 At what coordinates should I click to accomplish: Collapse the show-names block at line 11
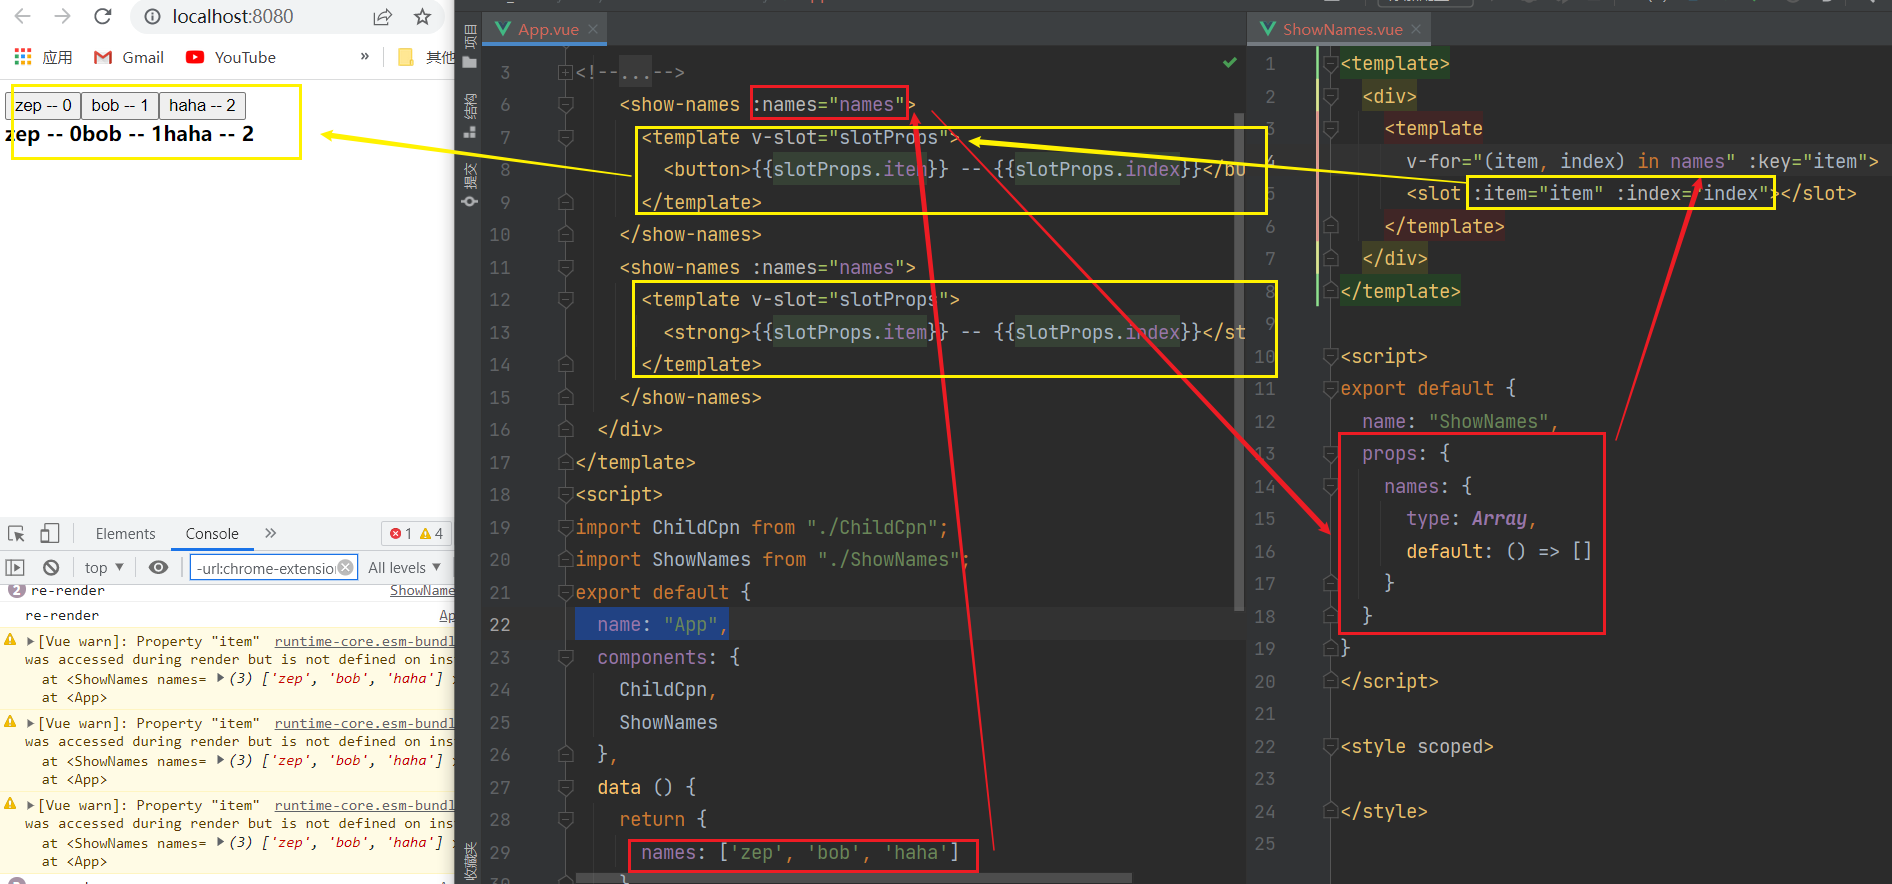565,267
